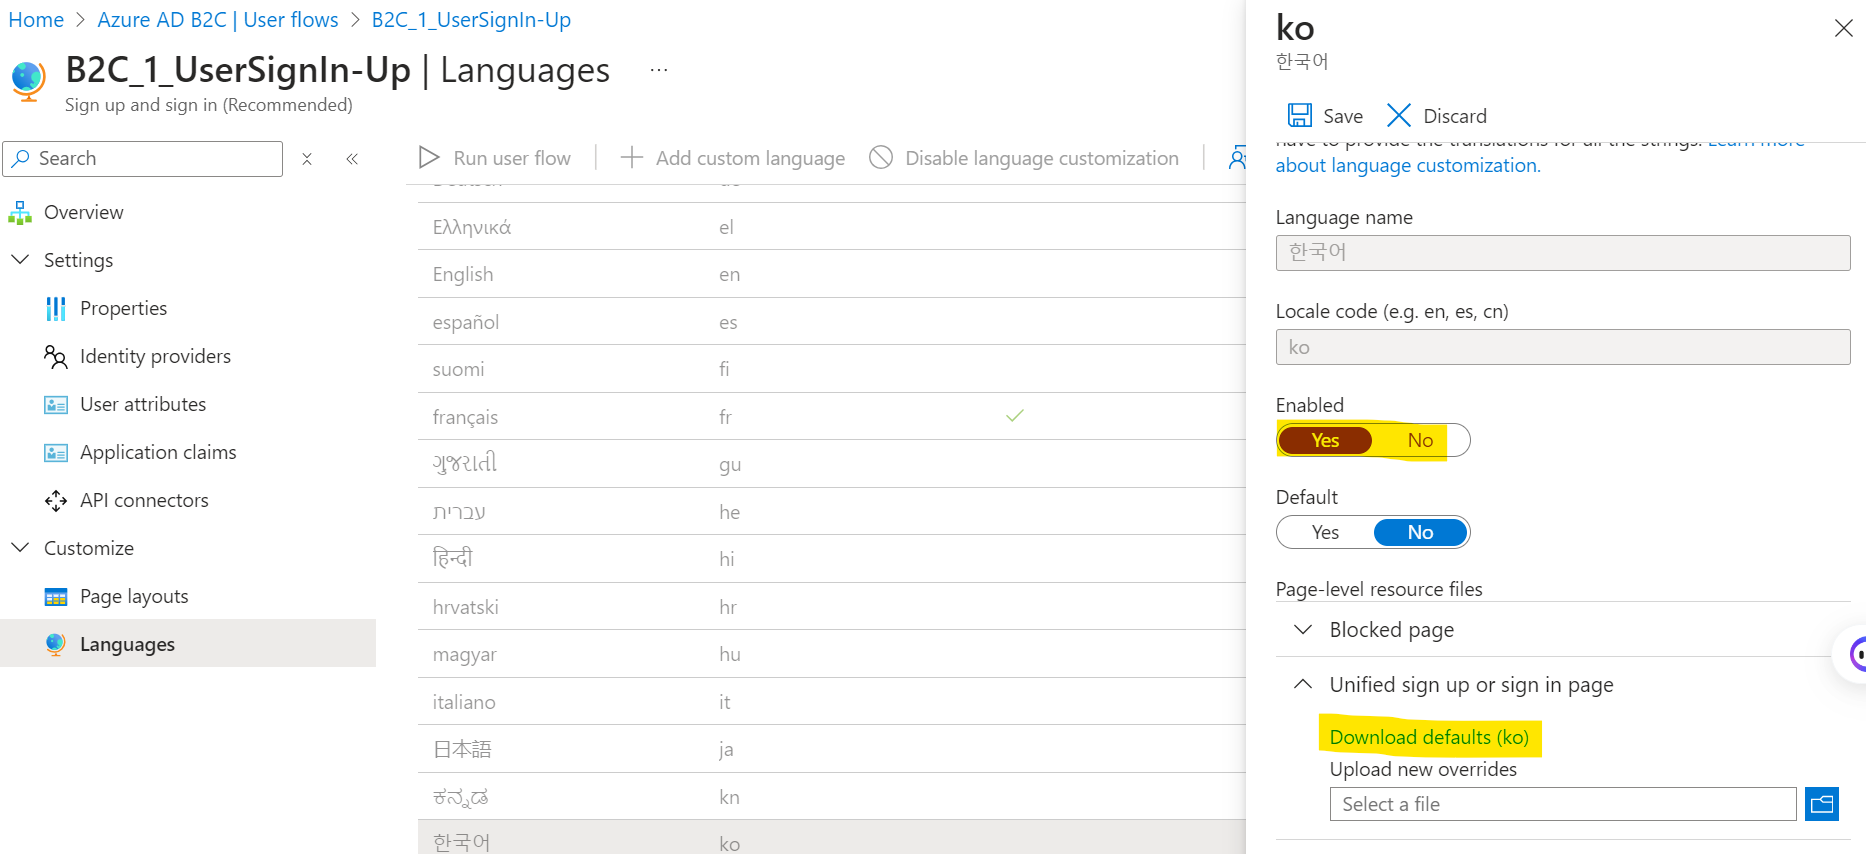Click the sidebar Search field
The width and height of the screenshot is (1866, 854).
pyautogui.click(x=143, y=158)
